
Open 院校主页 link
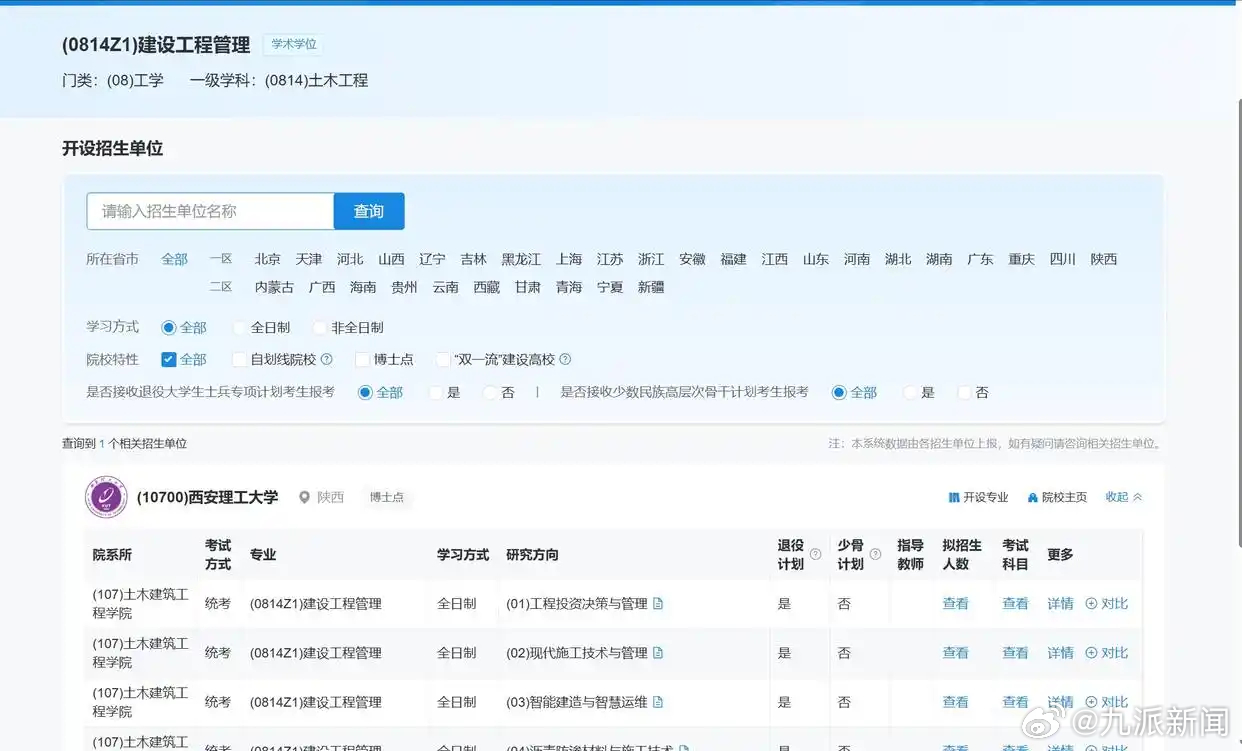1057,497
